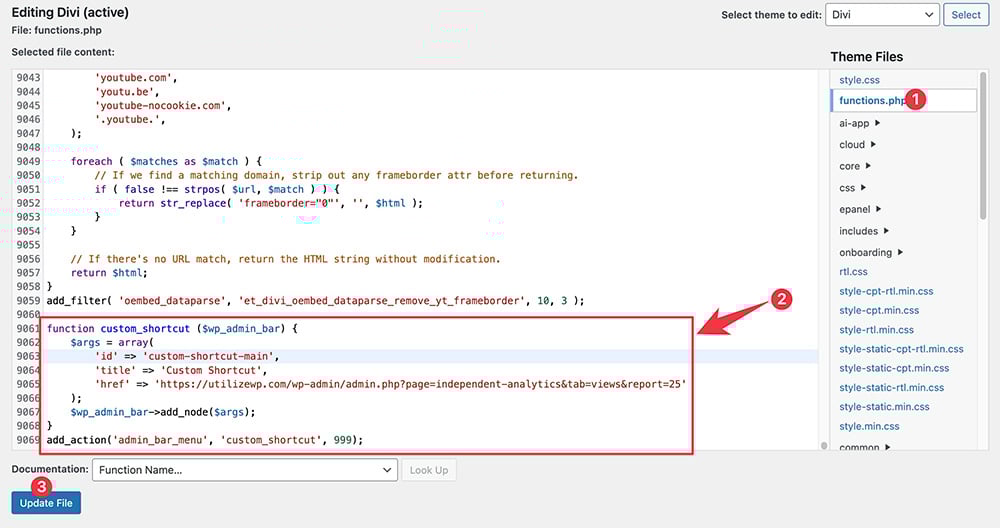
Task: Open the includes folder label
Action: click(858, 231)
